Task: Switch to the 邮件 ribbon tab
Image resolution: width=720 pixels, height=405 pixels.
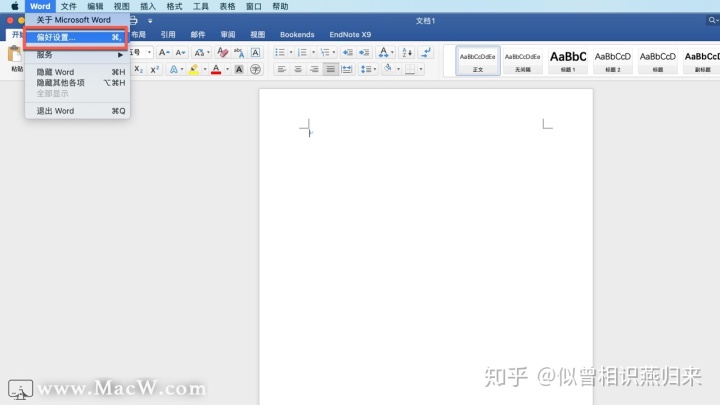Action: click(x=198, y=34)
